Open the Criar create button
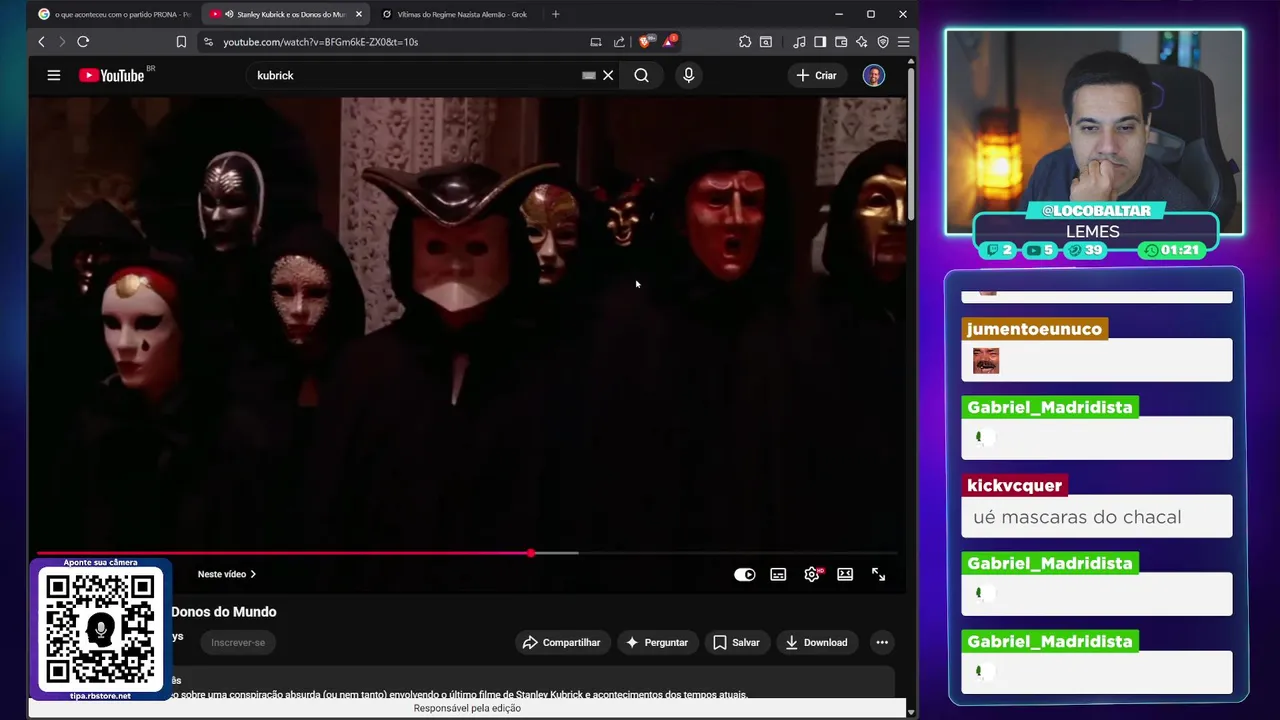1280x720 pixels. point(817,75)
